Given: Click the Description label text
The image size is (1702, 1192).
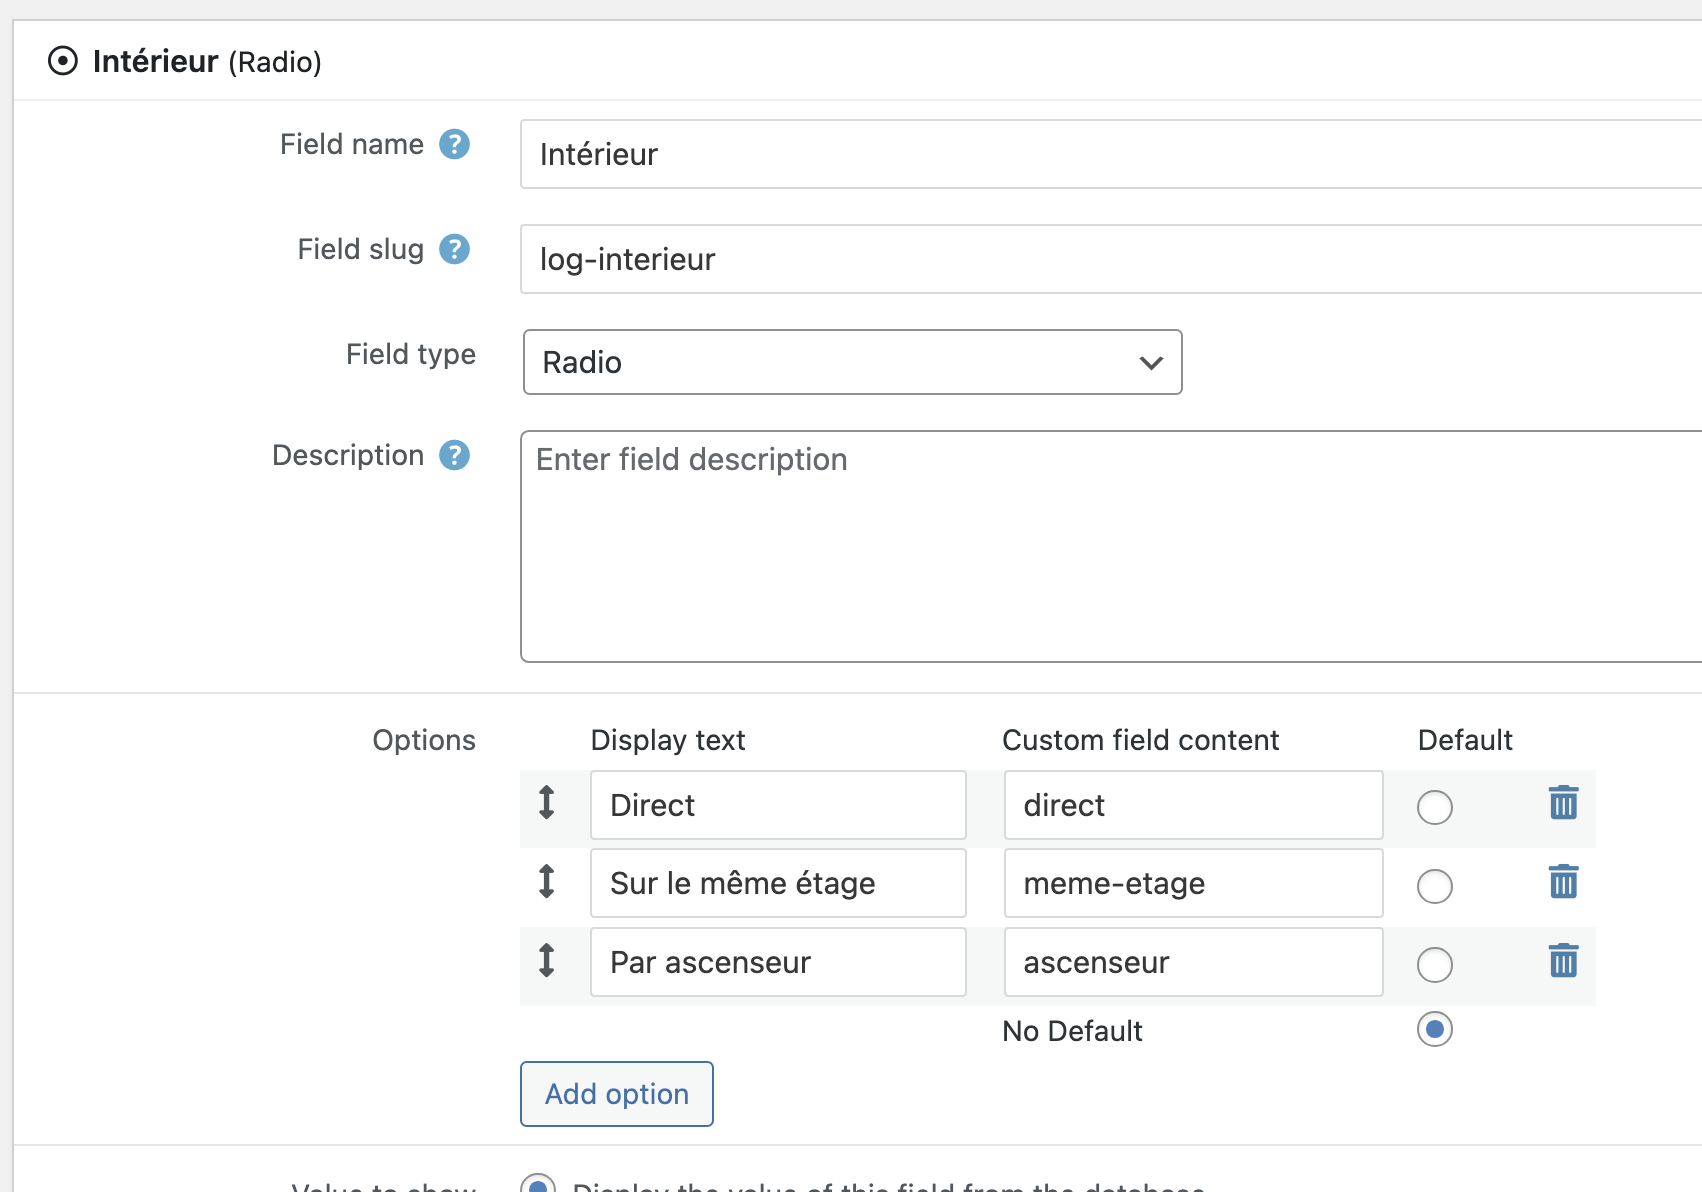Looking at the screenshot, I should (348, 455).
